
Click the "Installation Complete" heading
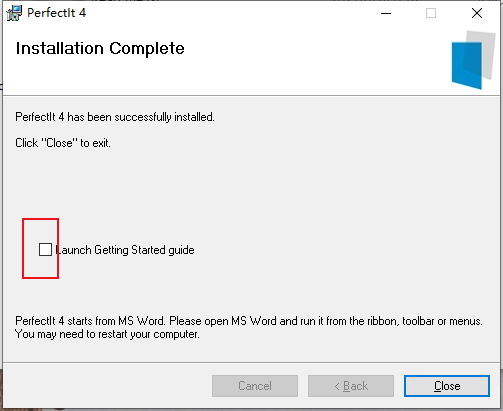100,49
